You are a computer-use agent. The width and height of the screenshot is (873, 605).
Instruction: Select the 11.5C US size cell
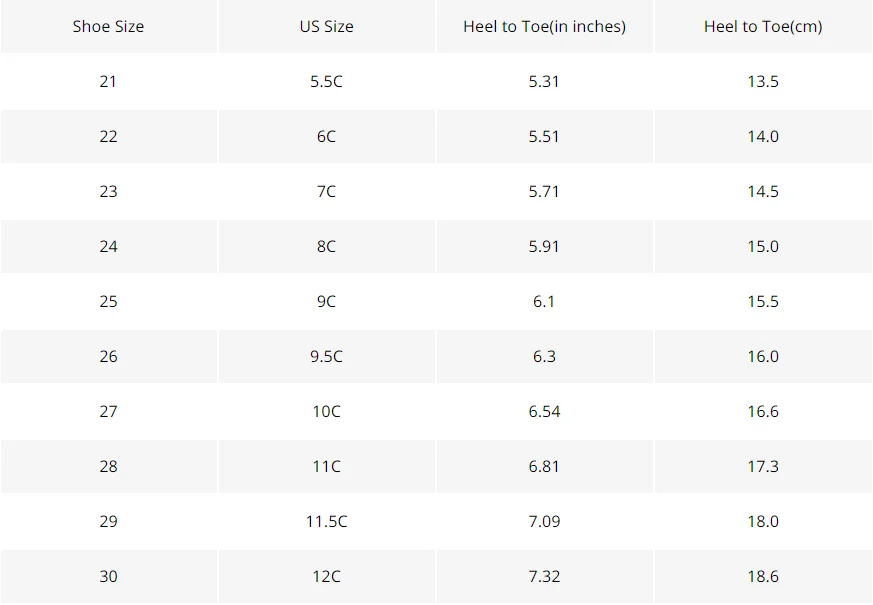click(327, 522)
